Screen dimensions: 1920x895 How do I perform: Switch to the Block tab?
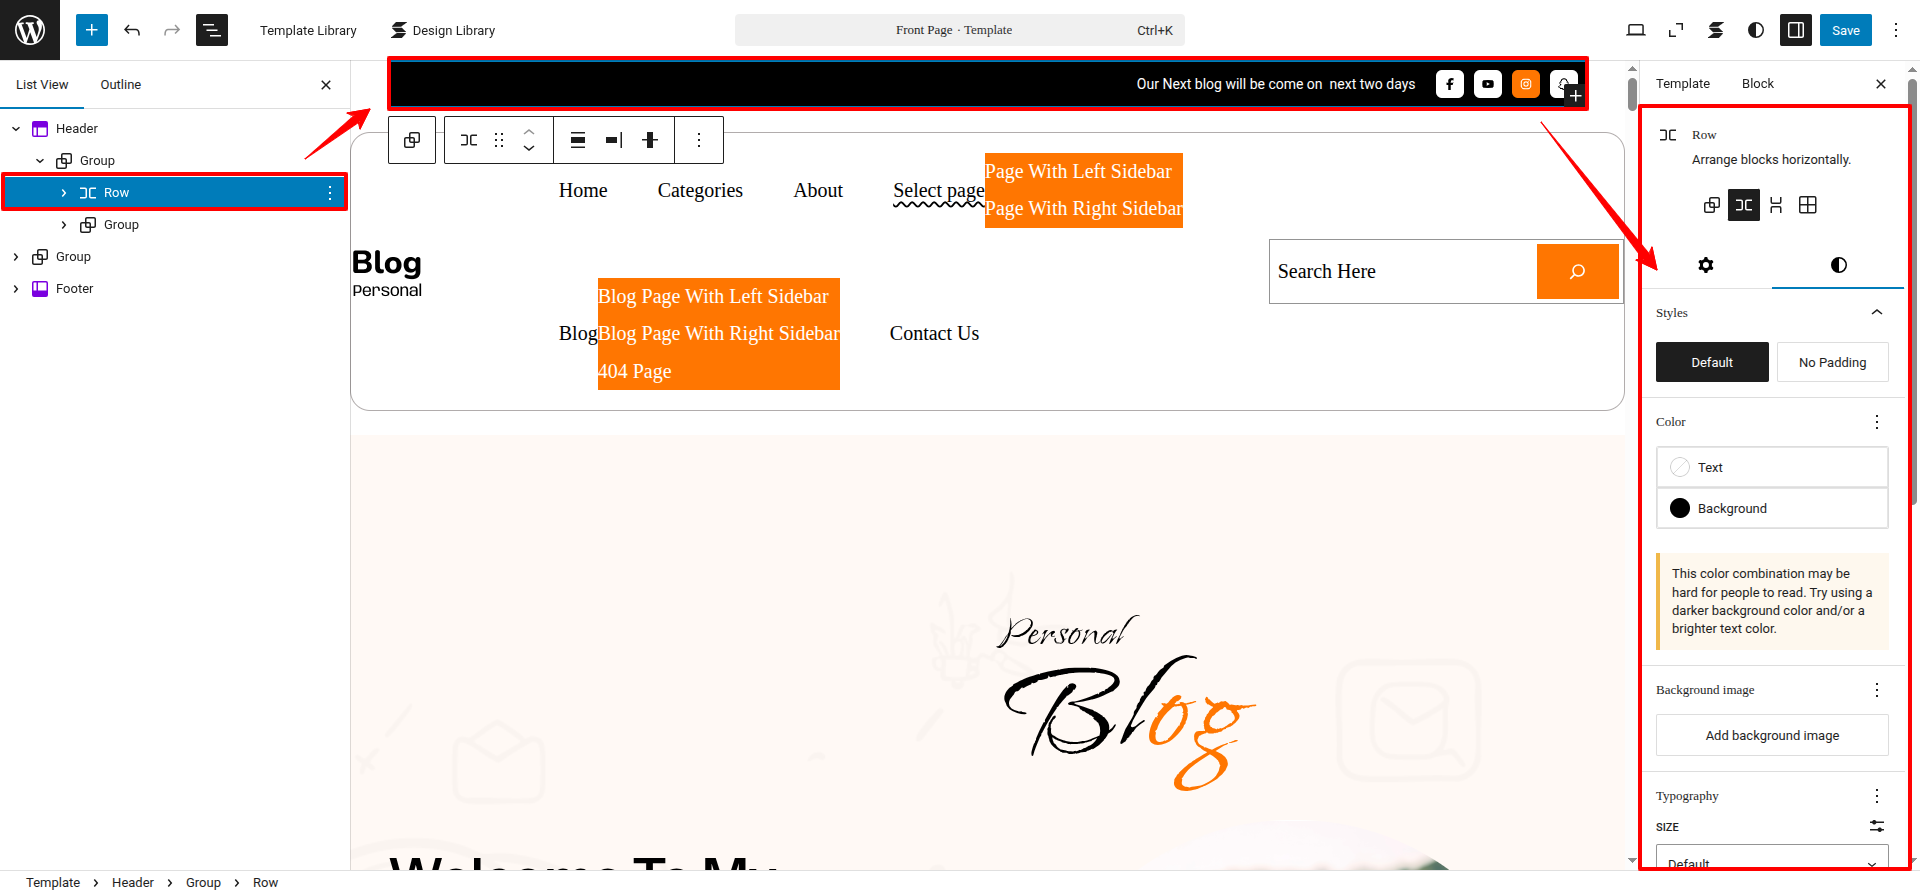[1757, 84]
